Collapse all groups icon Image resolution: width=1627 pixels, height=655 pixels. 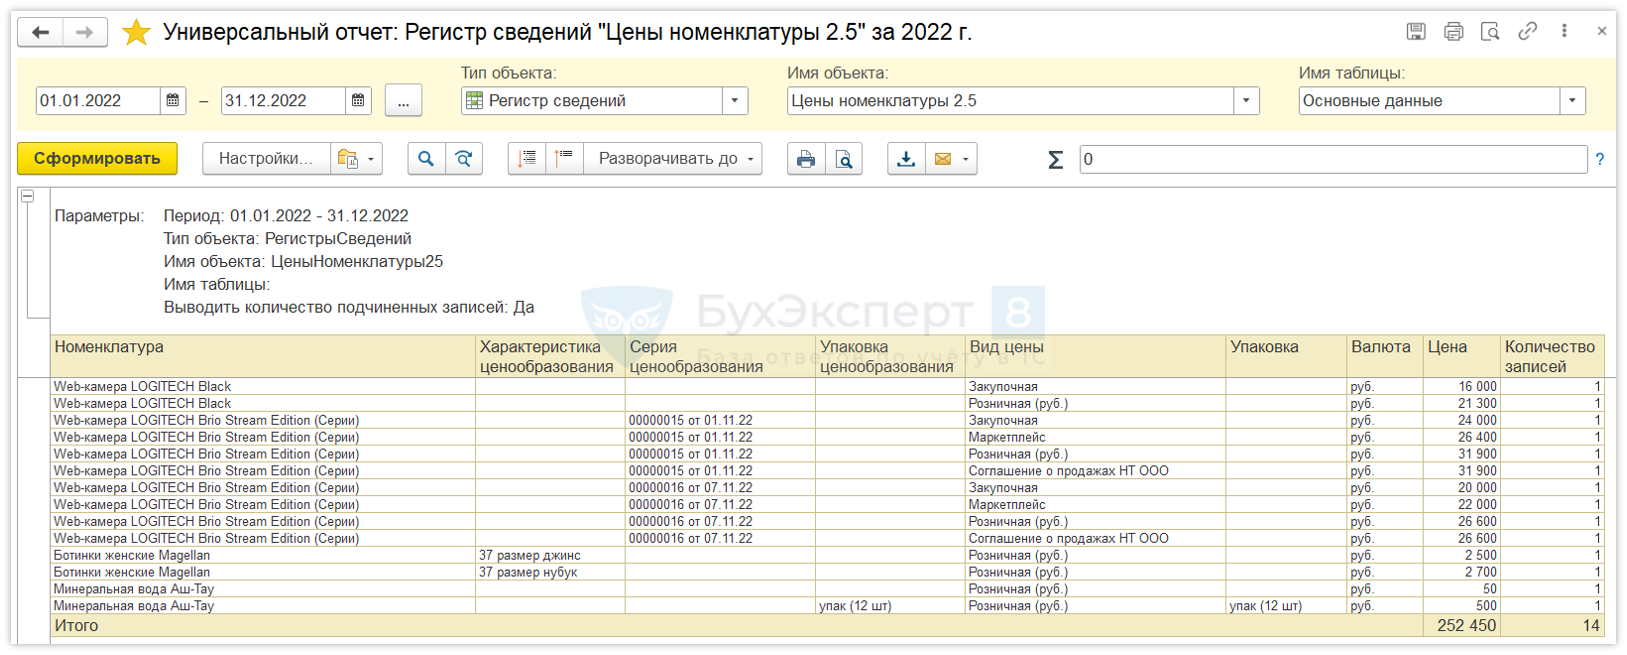pos(527,159)
